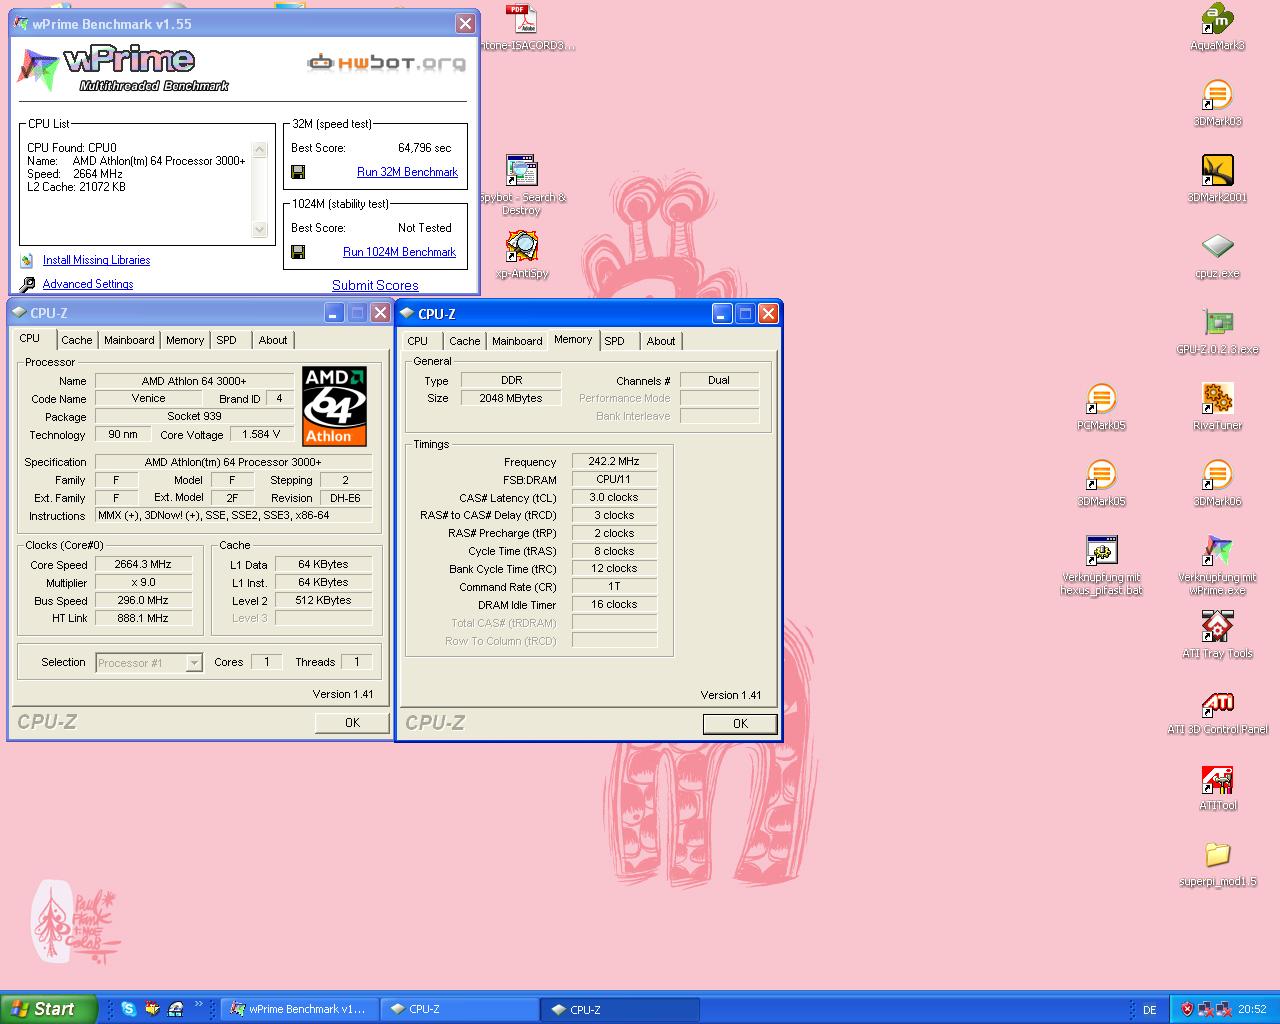Switch to SPD tab in left CPU-Z
Viewport: 1280px width, 1024px height.
[x=227, y=340]
